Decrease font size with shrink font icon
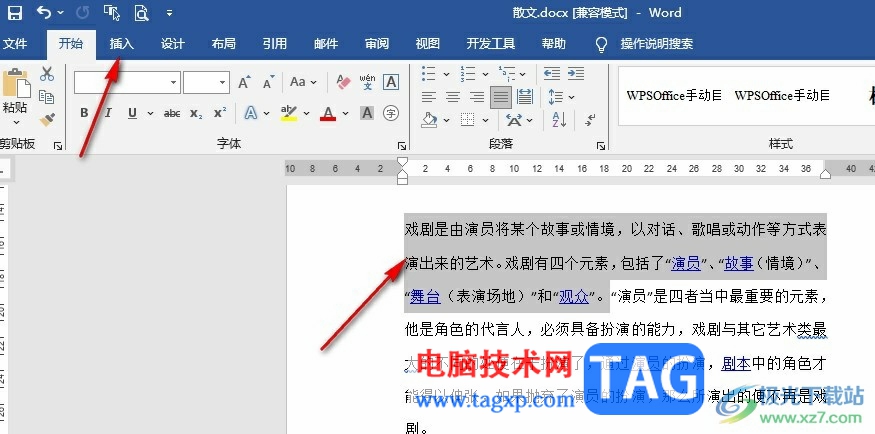This screenshot has height=434, width=875. [x=268, y=83]
